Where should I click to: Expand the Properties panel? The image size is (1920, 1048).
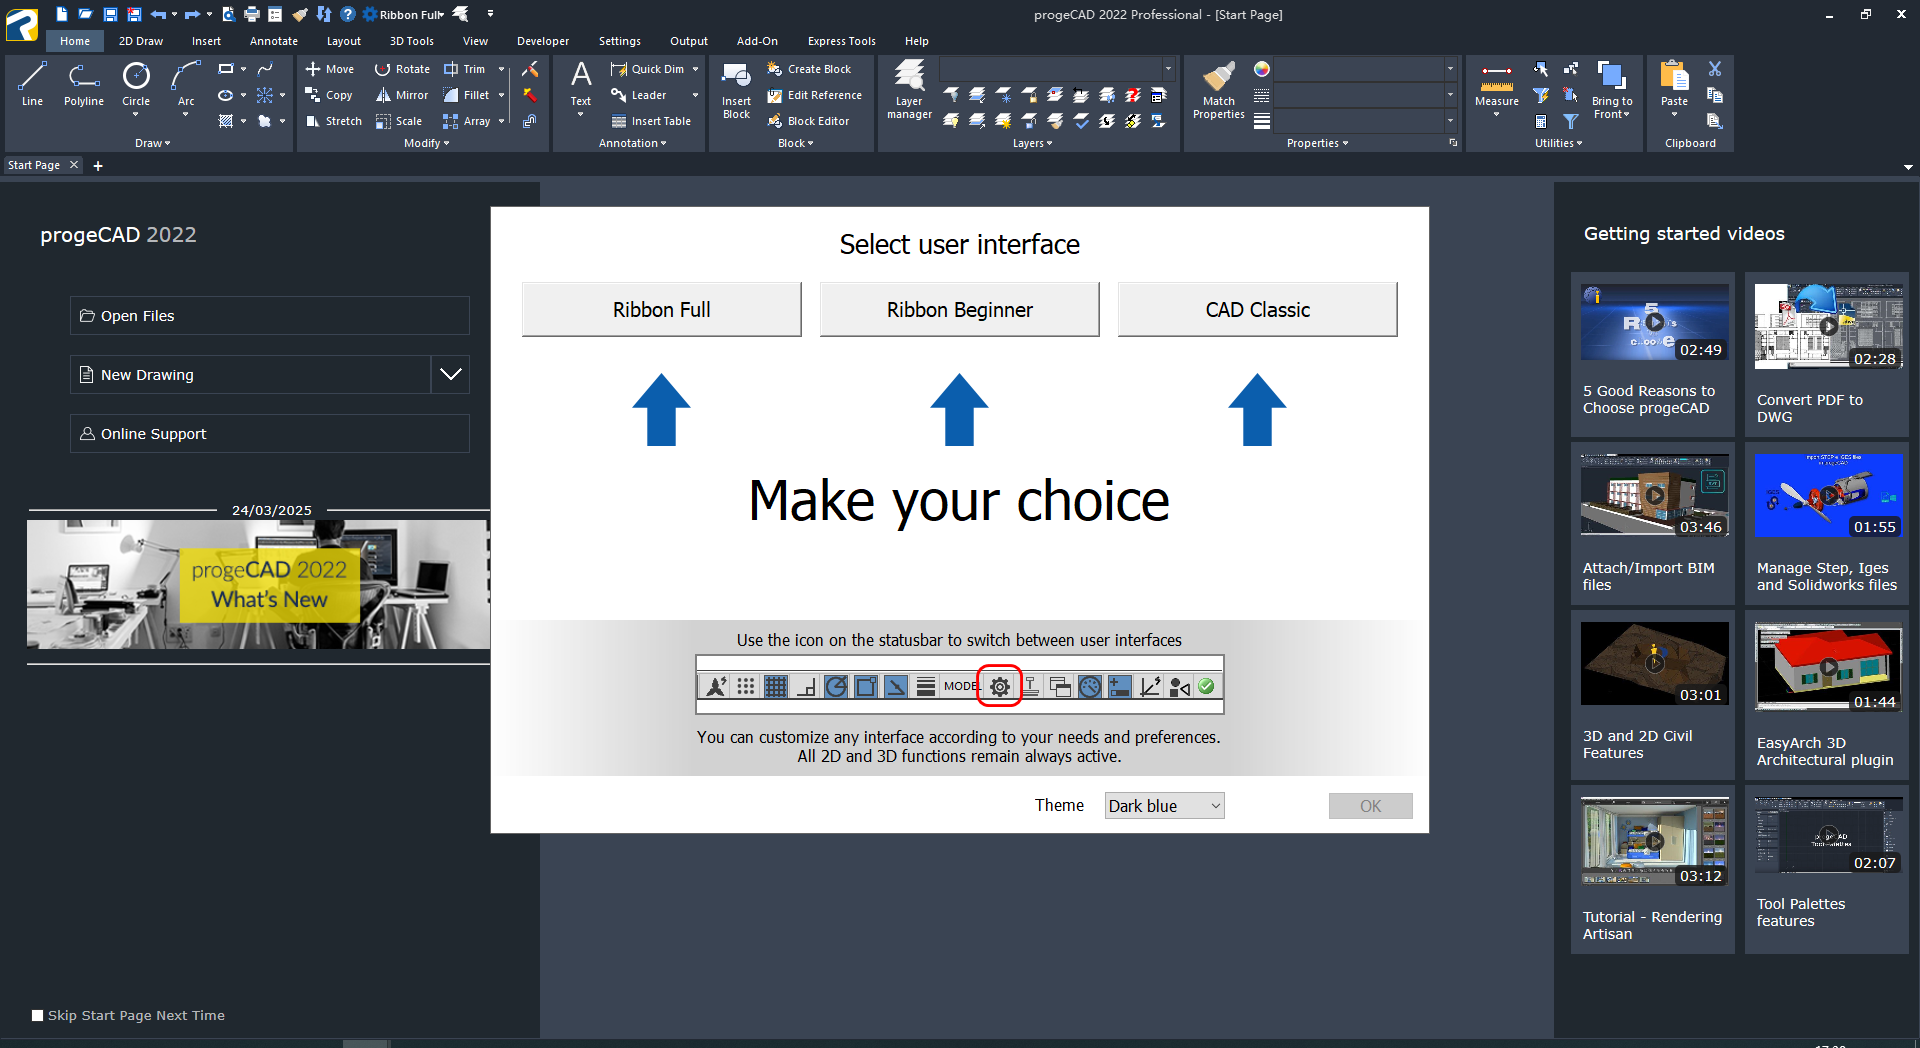1318,143
